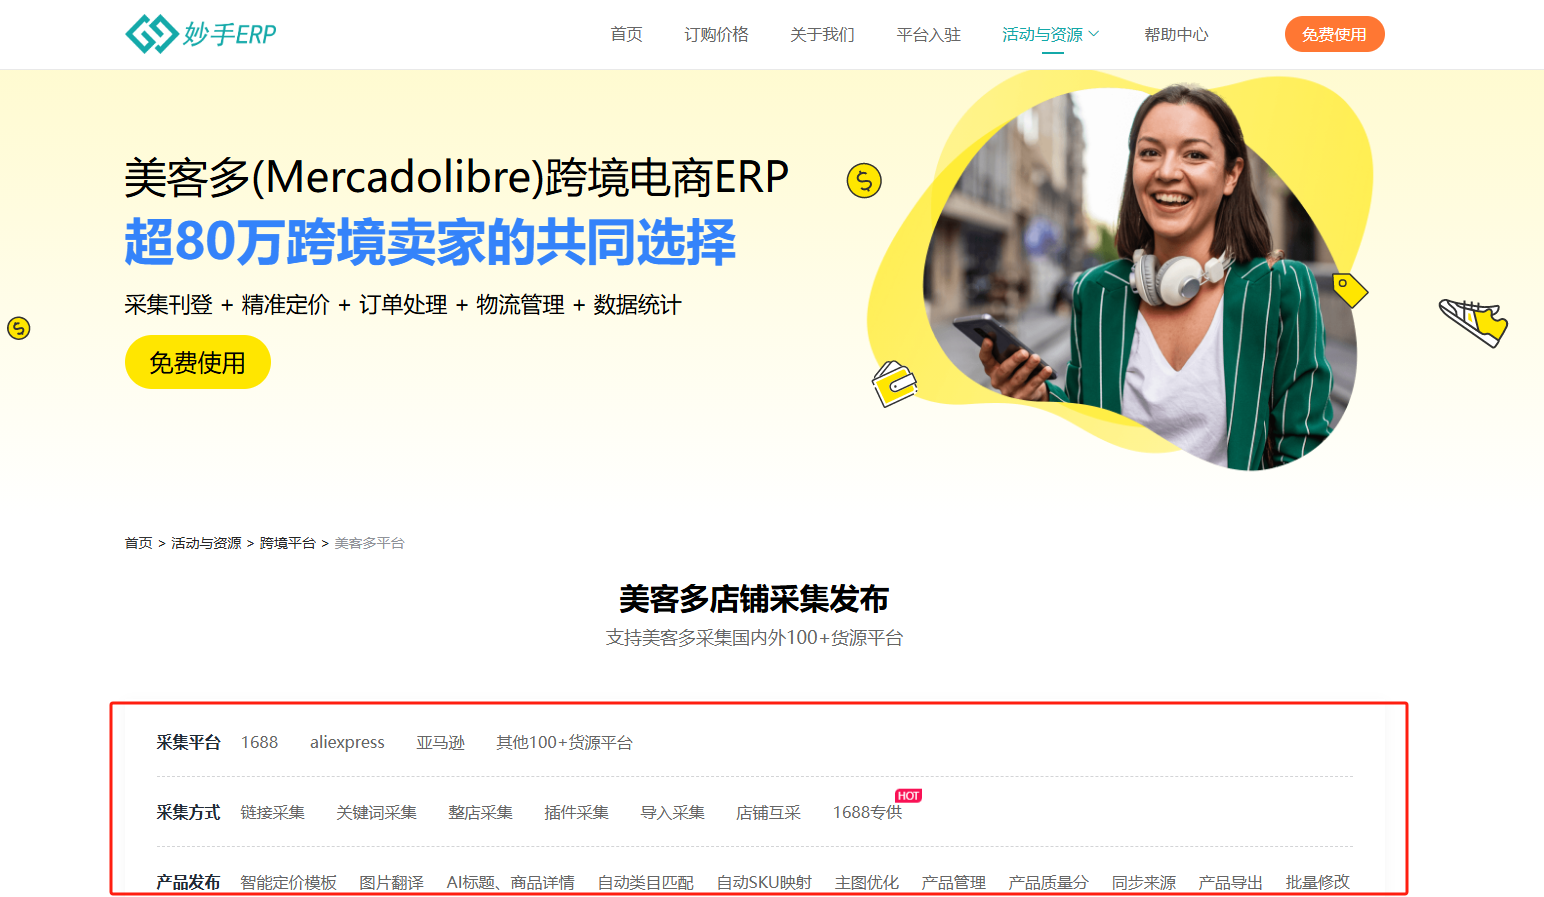Open the 首页 nav item
This screenshot has width=1544, height=897.
(x=626, y=34)
